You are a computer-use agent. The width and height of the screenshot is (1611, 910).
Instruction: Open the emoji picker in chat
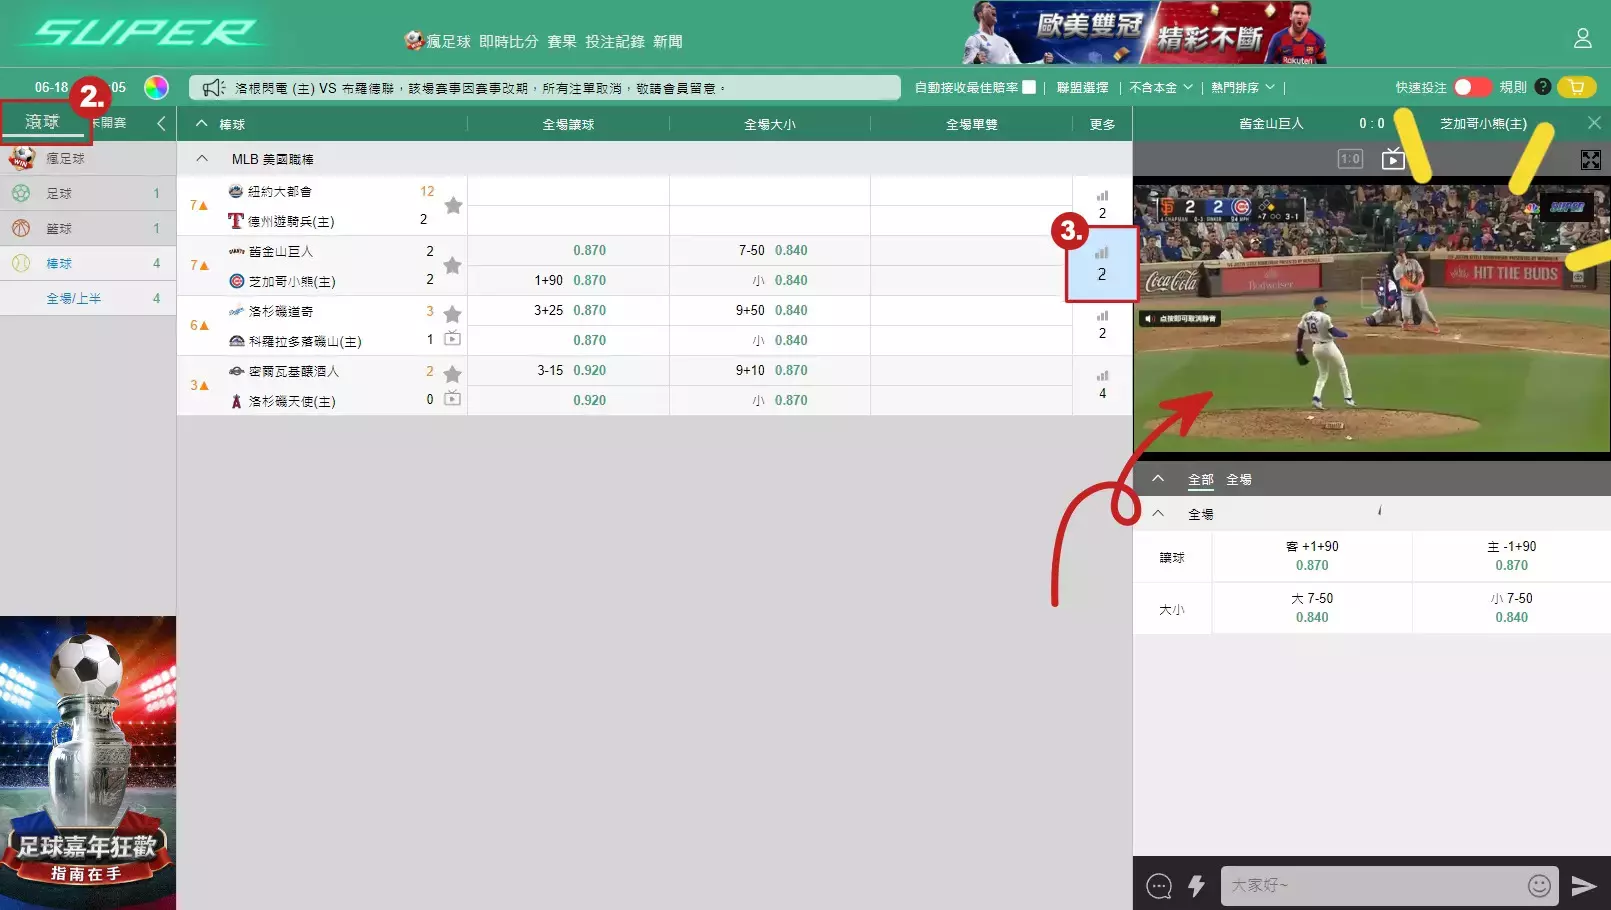(1539, 885)
